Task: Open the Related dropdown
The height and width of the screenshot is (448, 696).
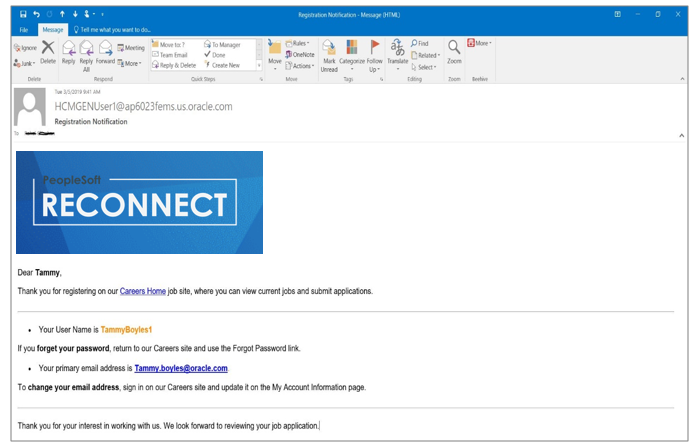Action: pyautogui.click(x=425, y=55)
